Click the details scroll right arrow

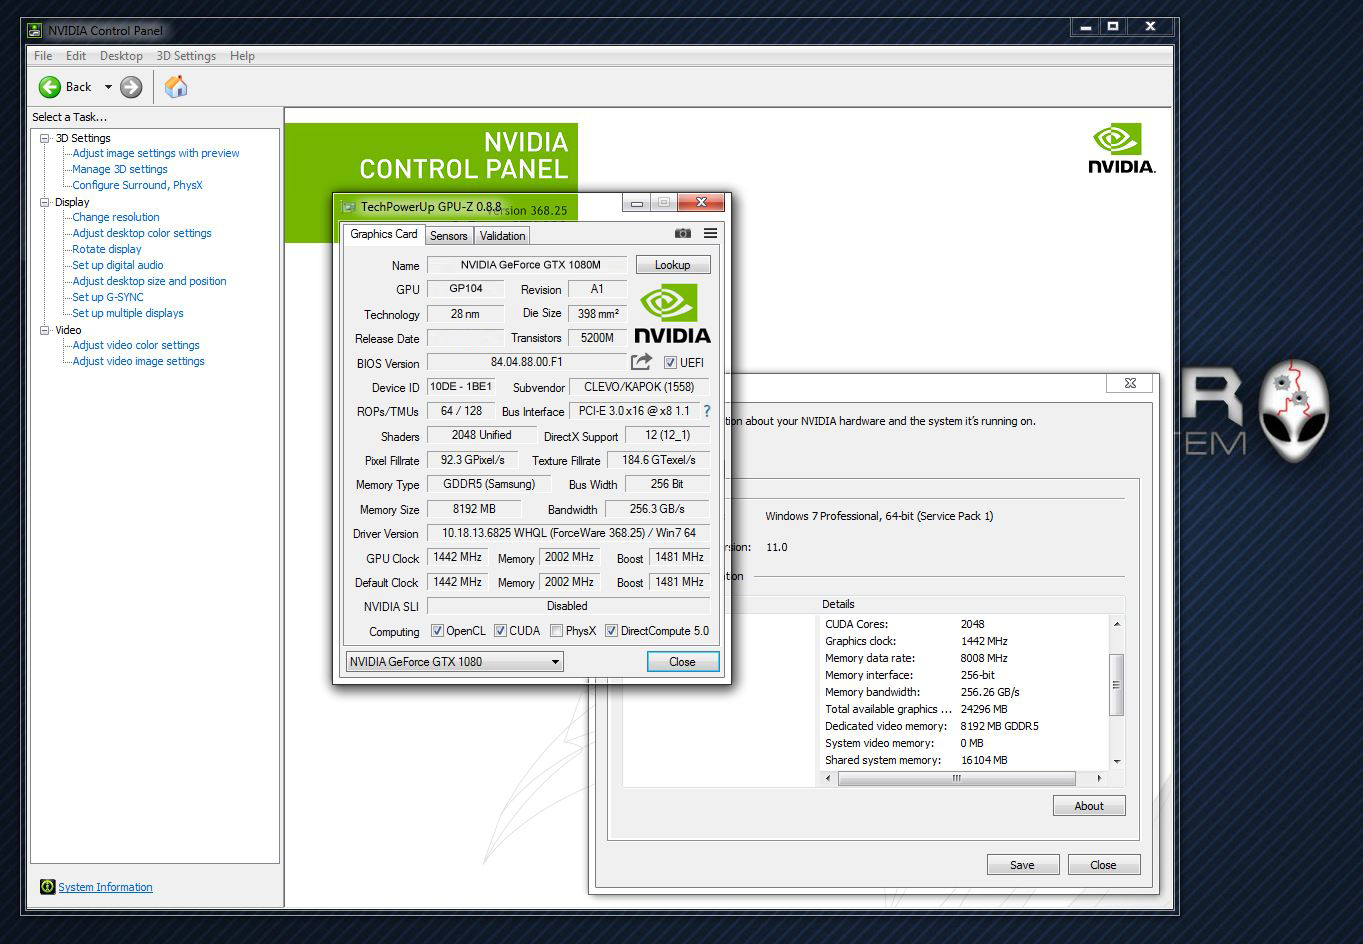(1099, 778)
